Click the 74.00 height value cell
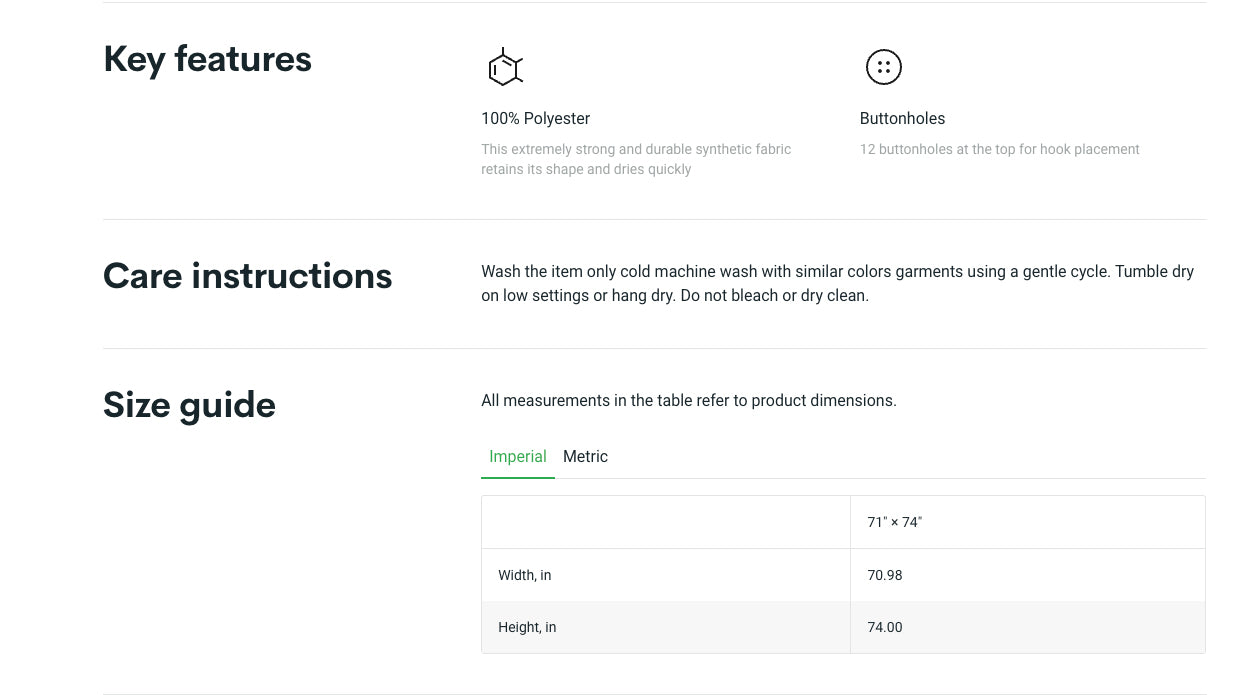Viewport: 1255px width, 695px height. 885,627
